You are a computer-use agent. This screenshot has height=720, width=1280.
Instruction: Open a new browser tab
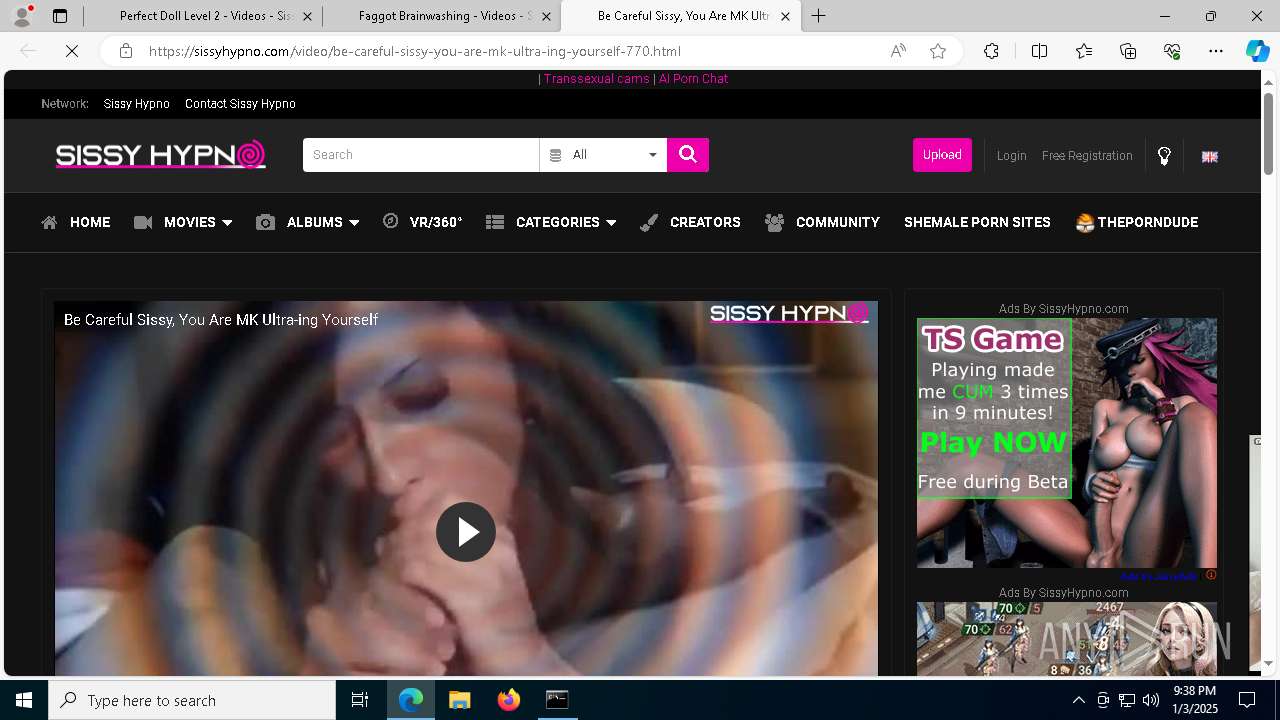click(x=818, y=15)
